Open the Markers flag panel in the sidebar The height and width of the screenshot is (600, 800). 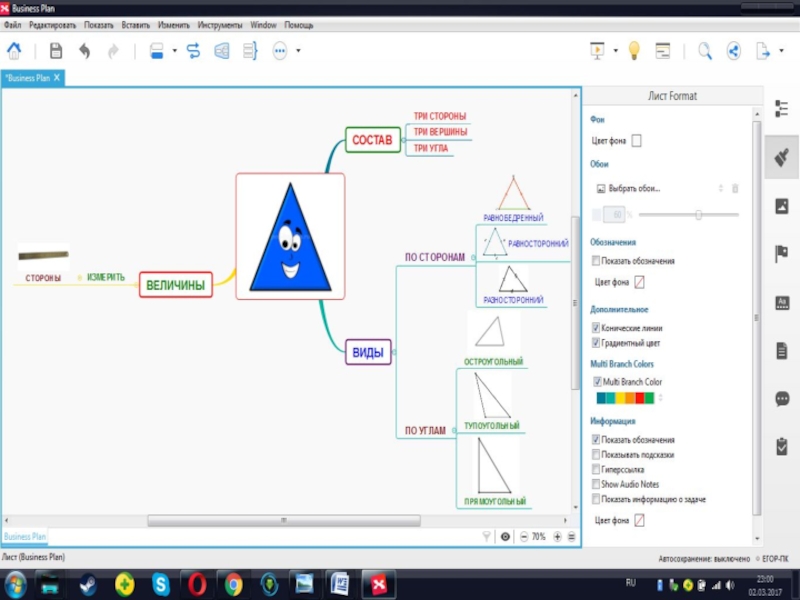tap(782, 254)
